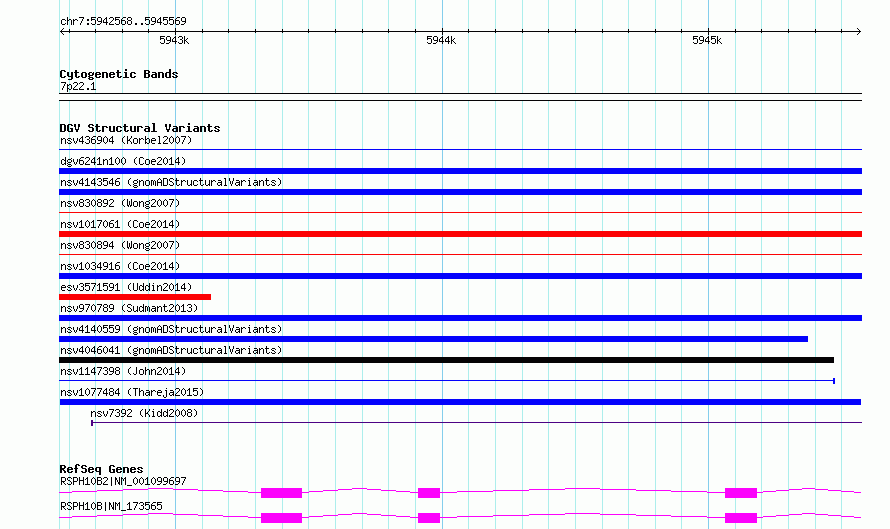
Task: Click the middle exon block of RSPH10B2
Action: pyautogui.click(x=429, y=493)
